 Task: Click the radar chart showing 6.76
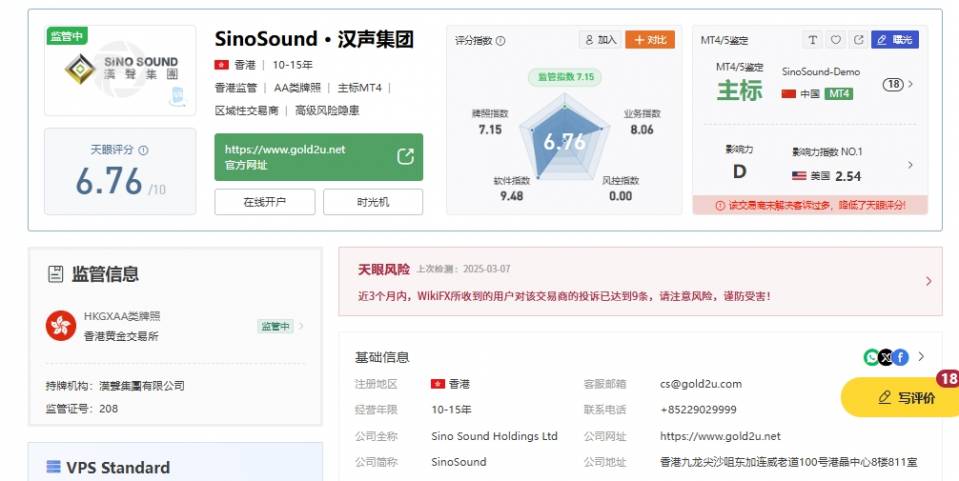pyautogui.click(x=565, y=138)
